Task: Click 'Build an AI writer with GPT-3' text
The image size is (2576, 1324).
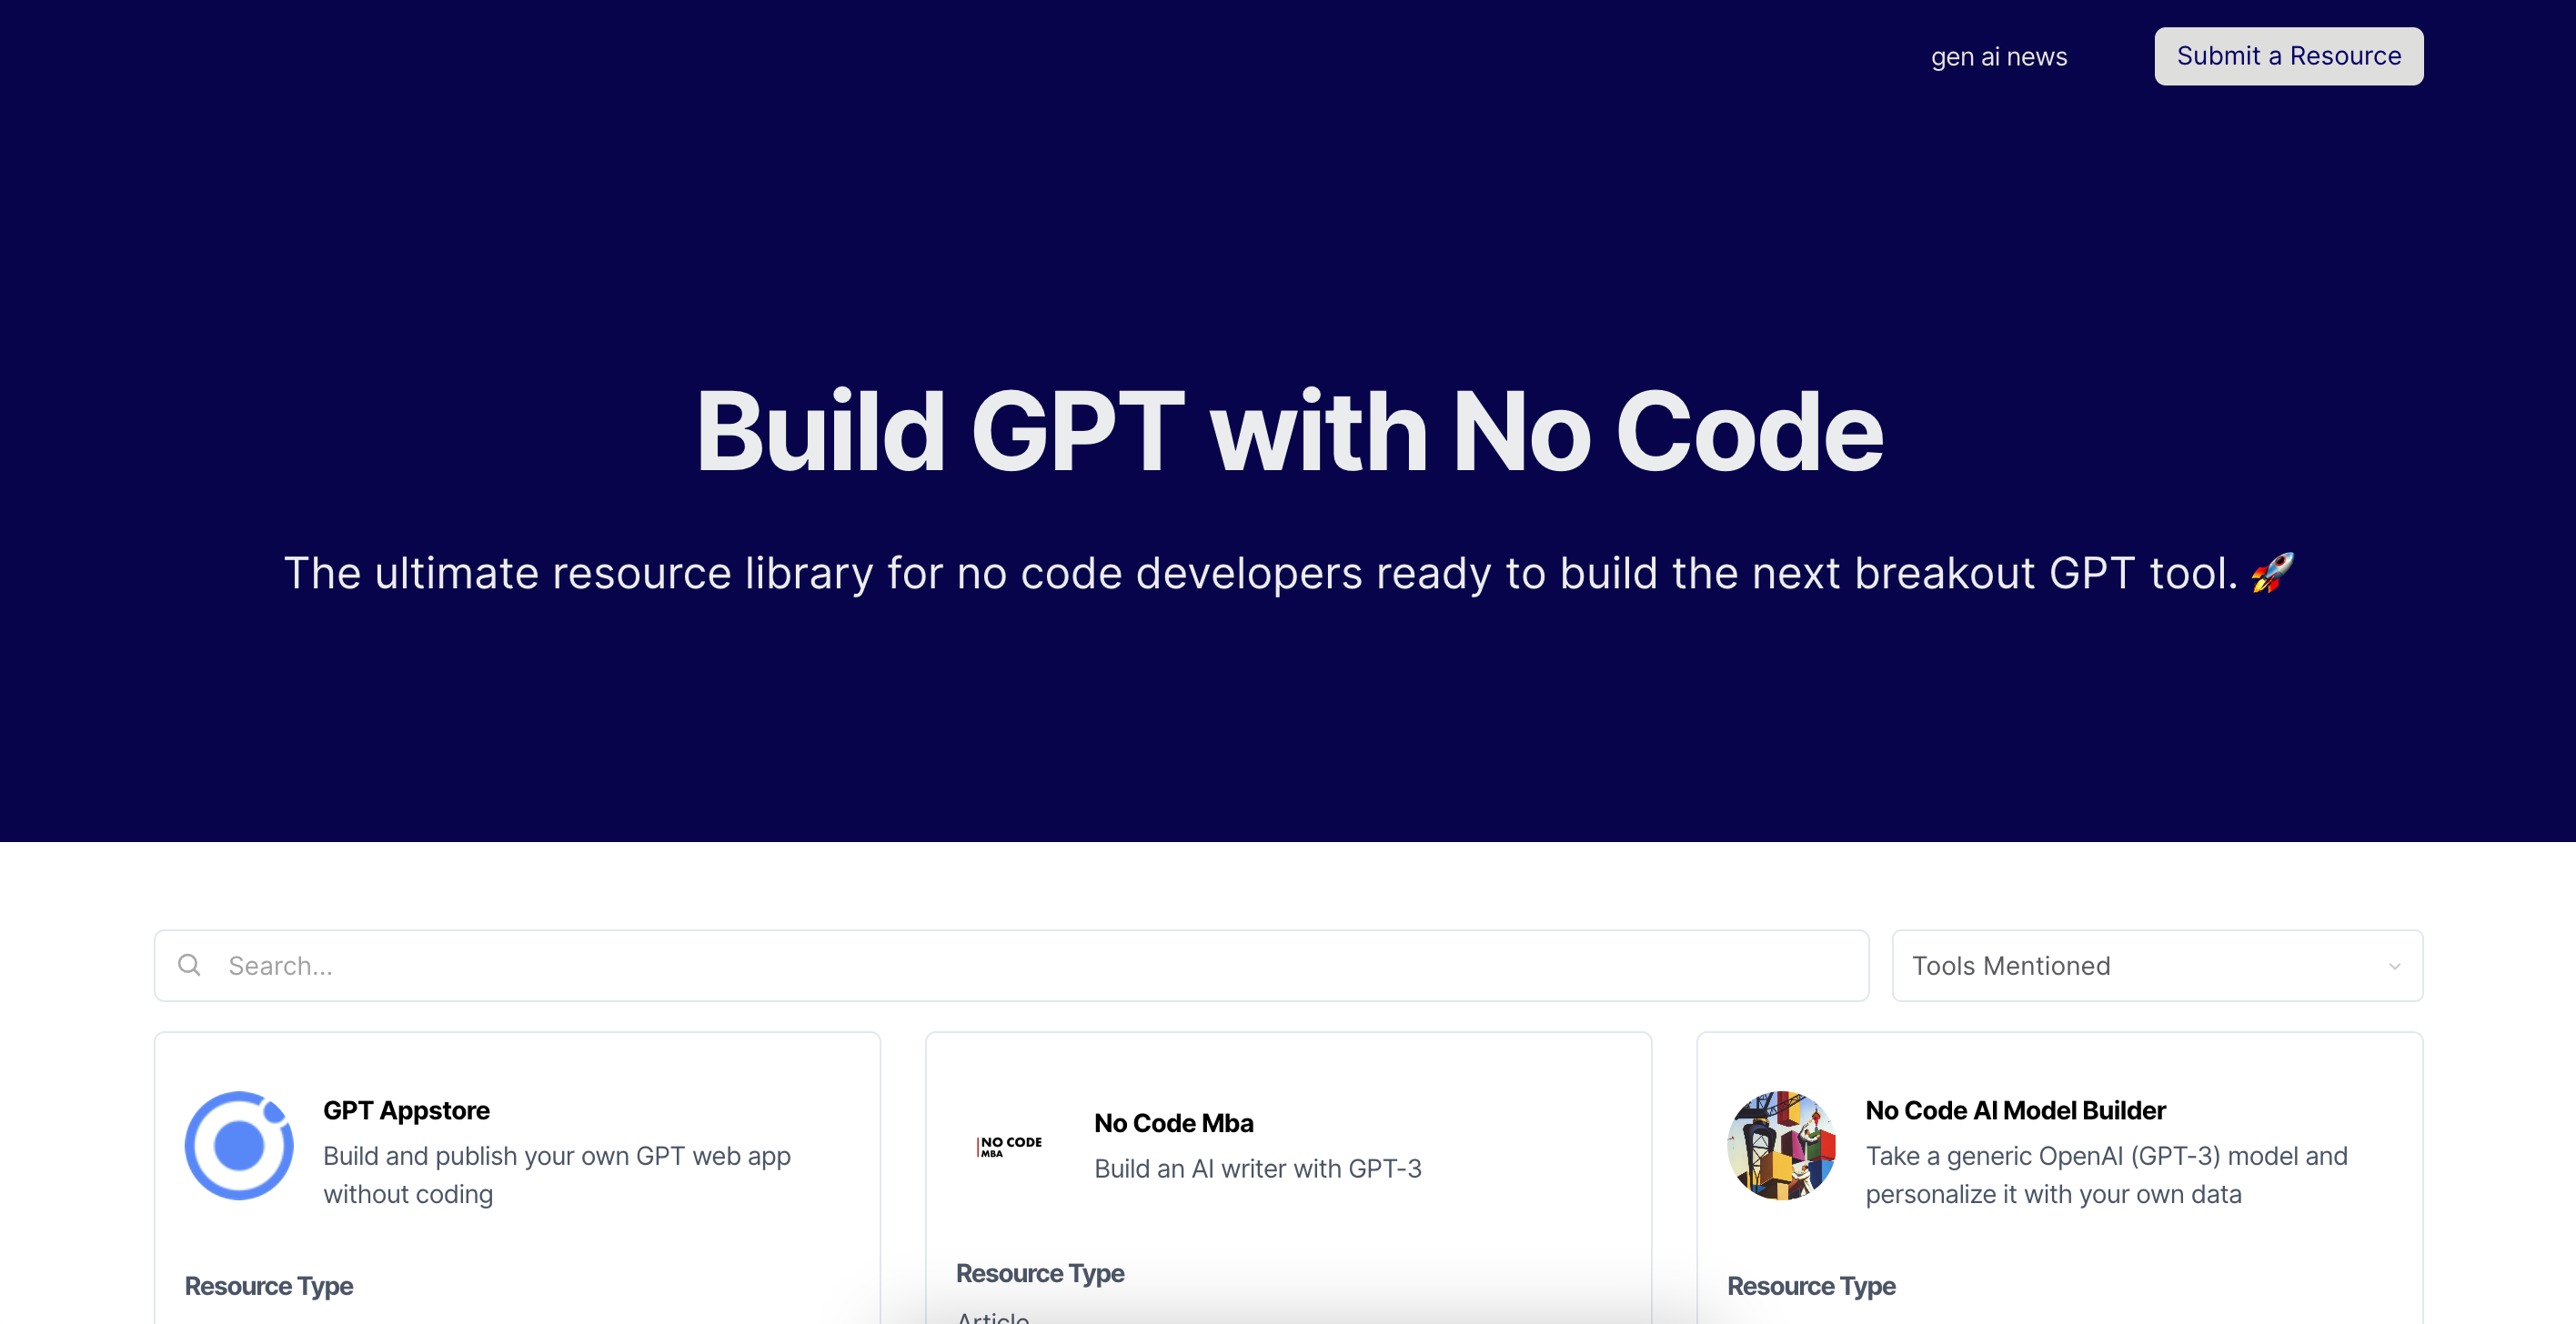Action: click(1257, 1169)
